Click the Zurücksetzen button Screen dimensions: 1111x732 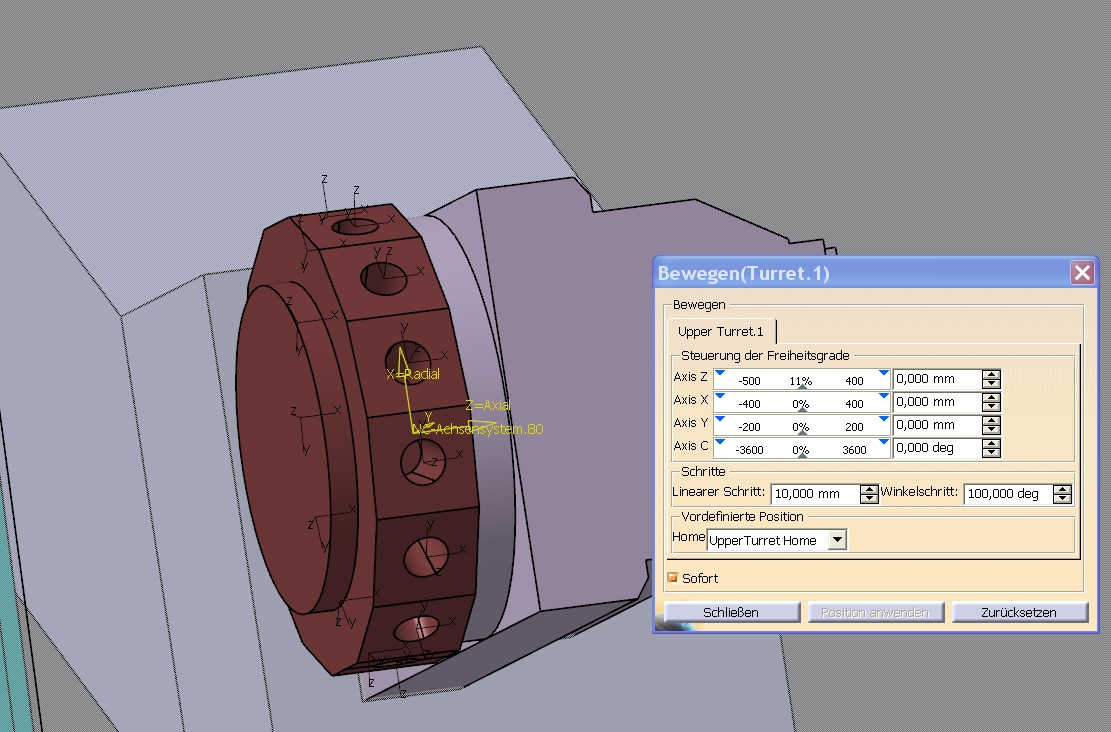pyautogui.click(x=1018, y=612)
